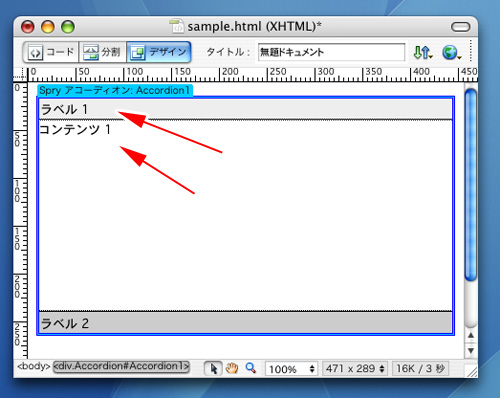Choose the Select pointer tool

point(213,369)
